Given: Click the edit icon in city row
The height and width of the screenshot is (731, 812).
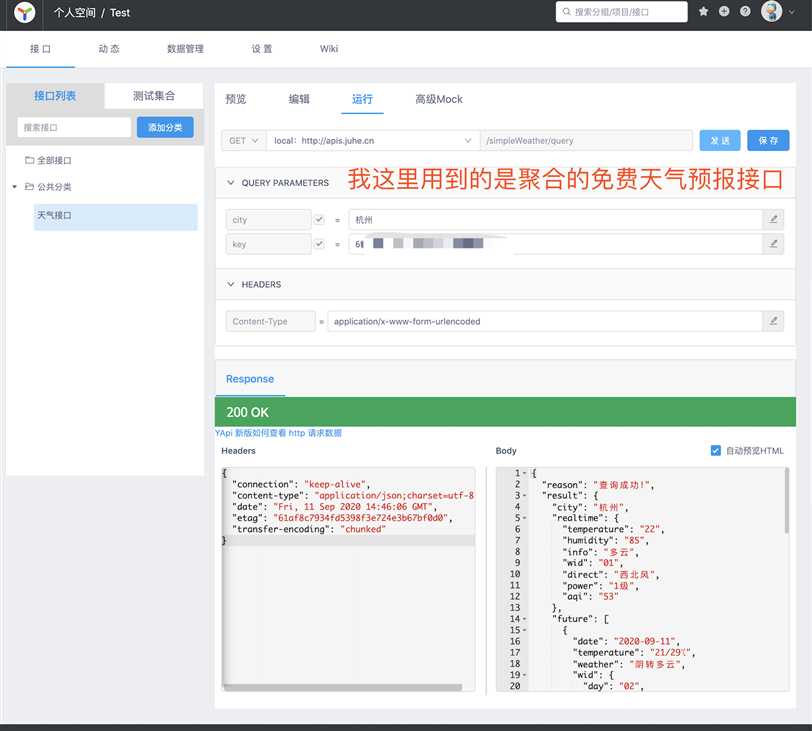Looking at the screenshot, I should coord(773,220).
